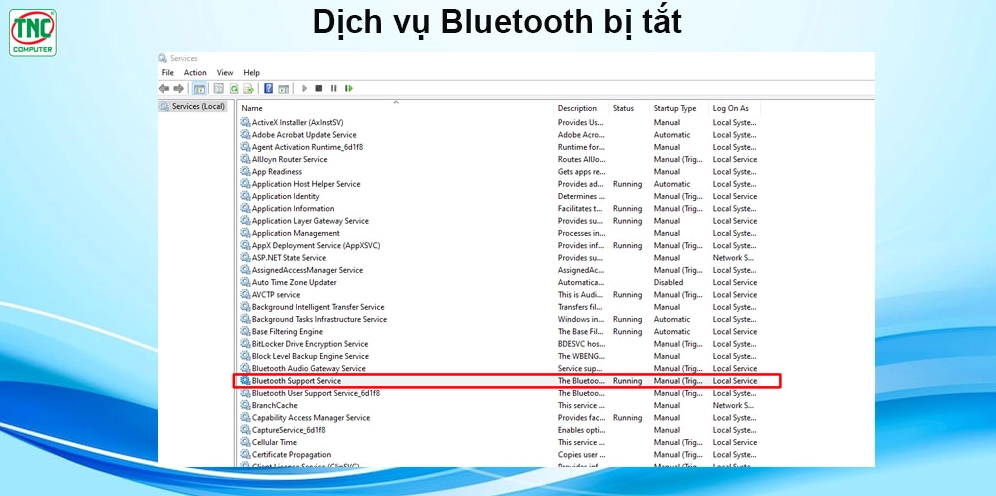This screenshot has height=496, width=996.
Task: Click the green Restart Service icon
Action: [349, 89]
